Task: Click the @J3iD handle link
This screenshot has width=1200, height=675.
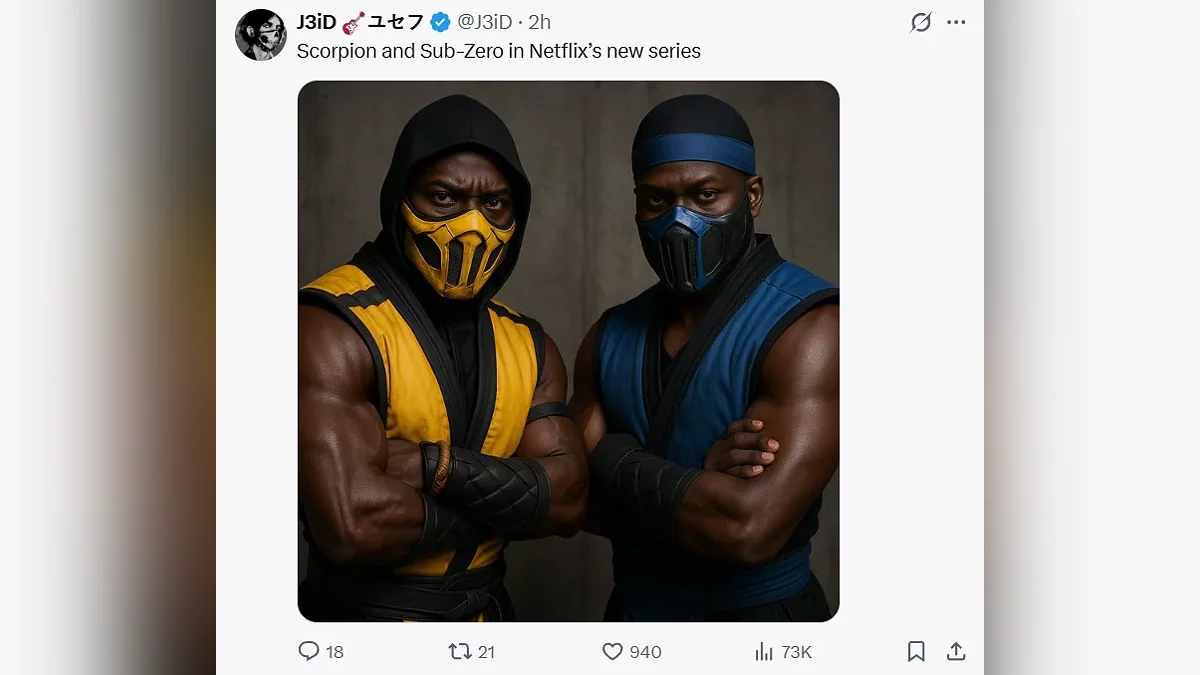Action: (x=484, y=22)
